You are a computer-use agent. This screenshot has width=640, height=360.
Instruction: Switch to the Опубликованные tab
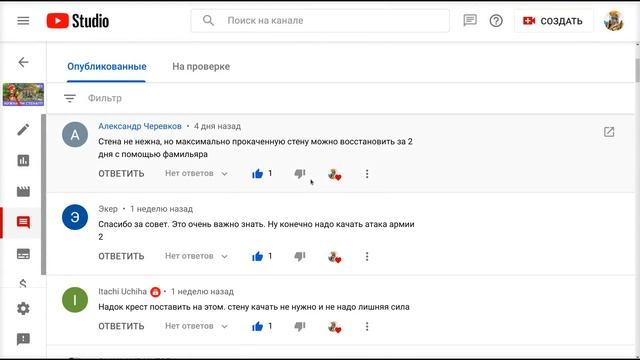pyautogui.click(x=107, y=67)
